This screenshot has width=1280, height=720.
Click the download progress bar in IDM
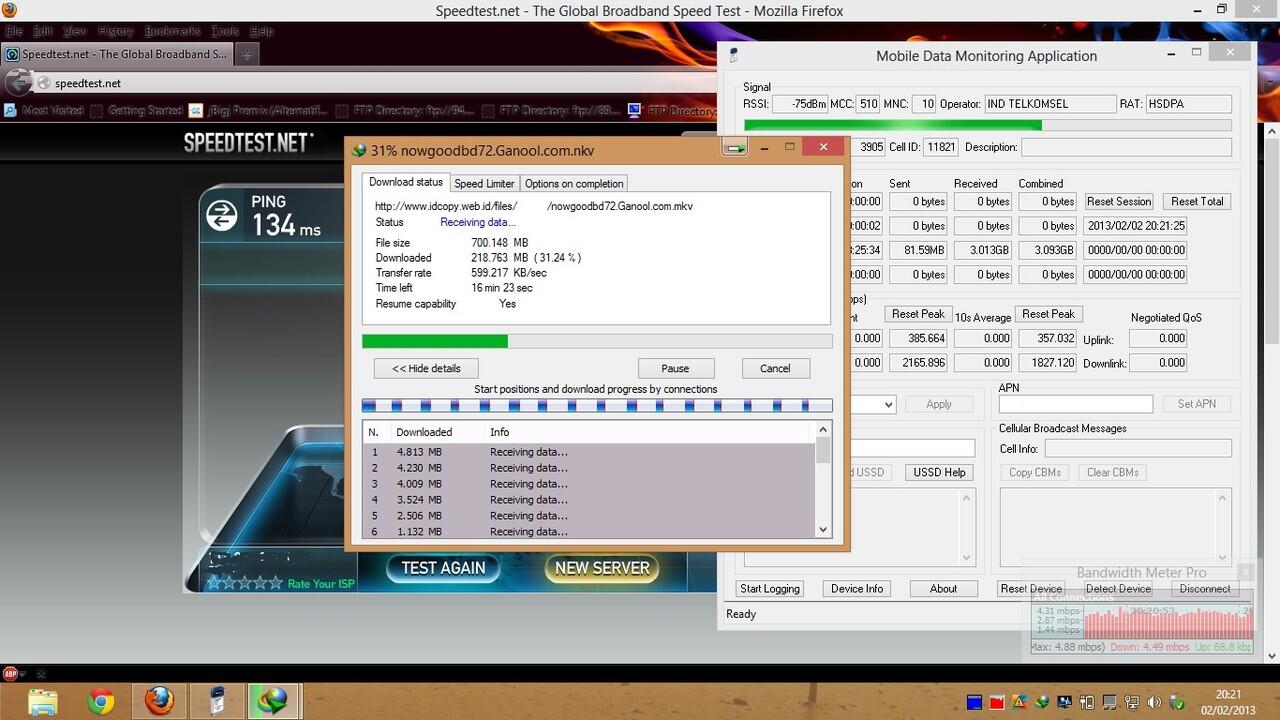(x=597, y=341)
